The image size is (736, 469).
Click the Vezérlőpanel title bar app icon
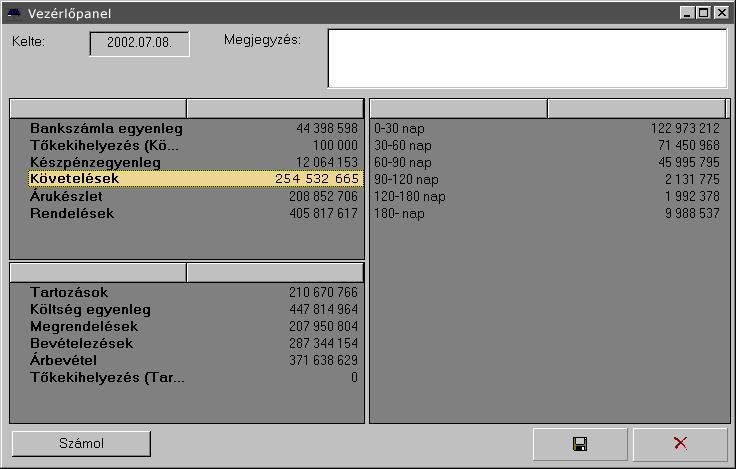(14, 14)
